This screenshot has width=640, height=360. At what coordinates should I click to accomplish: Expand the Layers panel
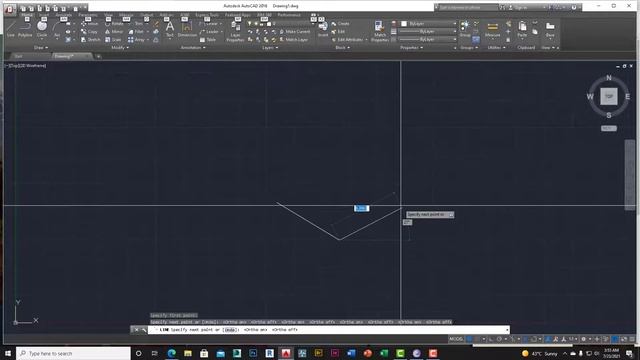click(270, 48)
